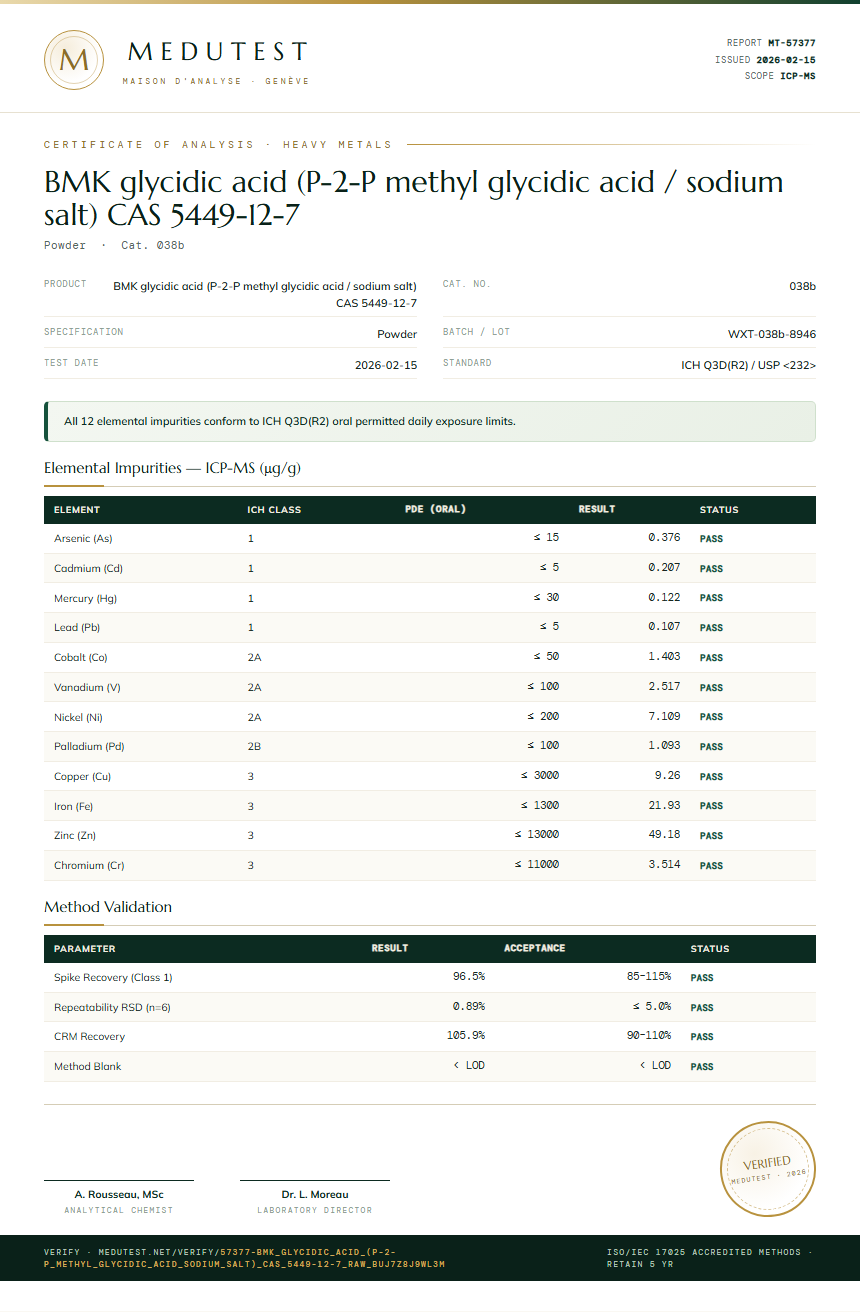Click the gold VERIFIED seal stamp
860x1312 pixels.
point(768,1169)
